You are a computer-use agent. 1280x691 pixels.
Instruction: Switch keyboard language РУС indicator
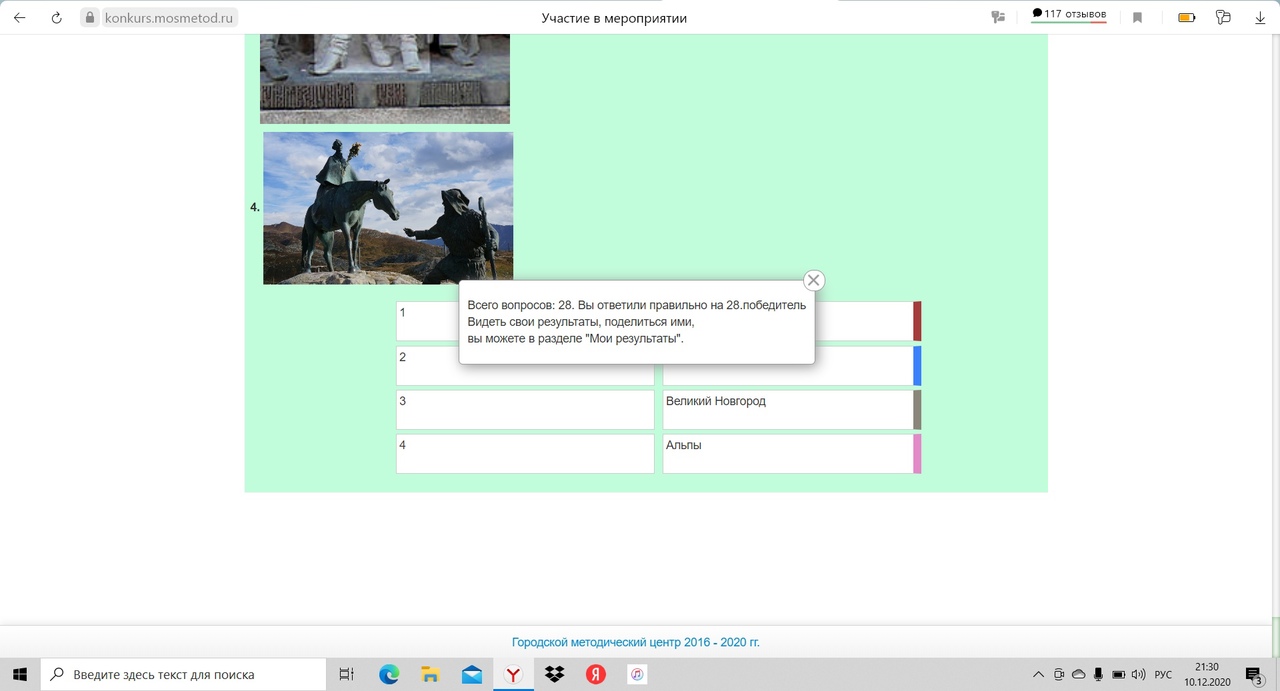(1163, 674)
